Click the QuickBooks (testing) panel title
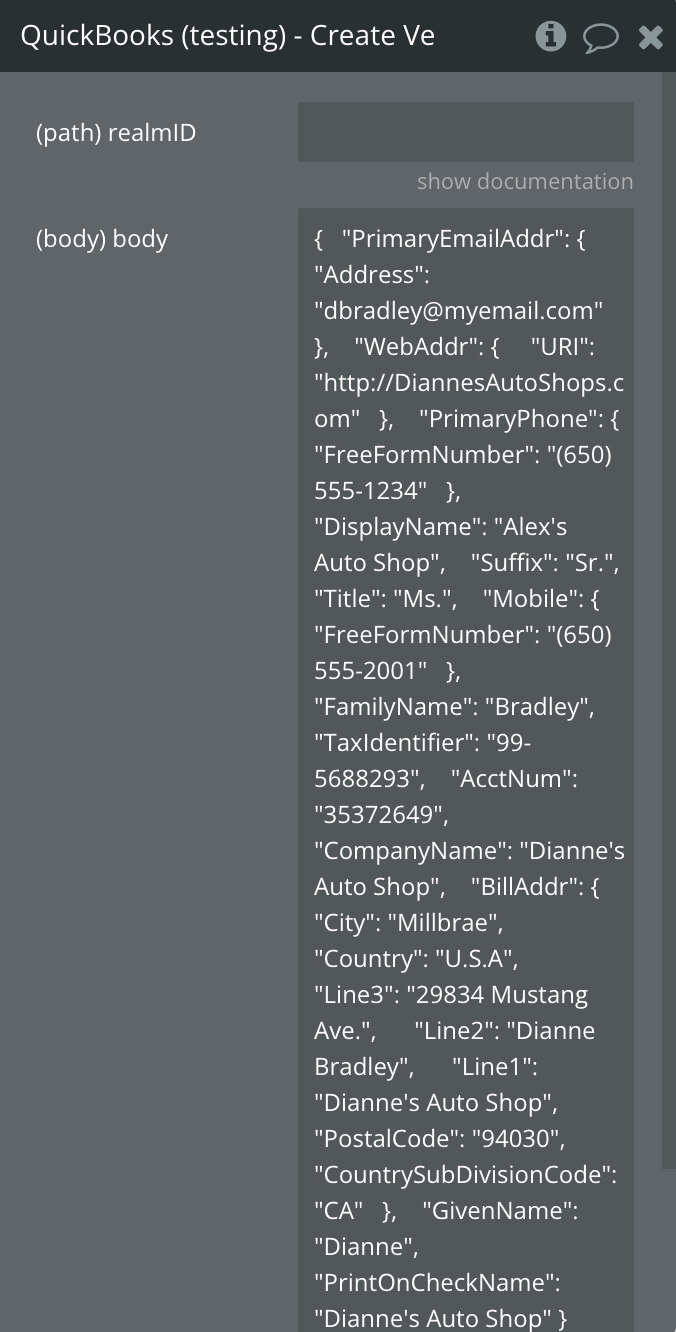Viewport: 676px width, 1332px height. click(227, 36)
